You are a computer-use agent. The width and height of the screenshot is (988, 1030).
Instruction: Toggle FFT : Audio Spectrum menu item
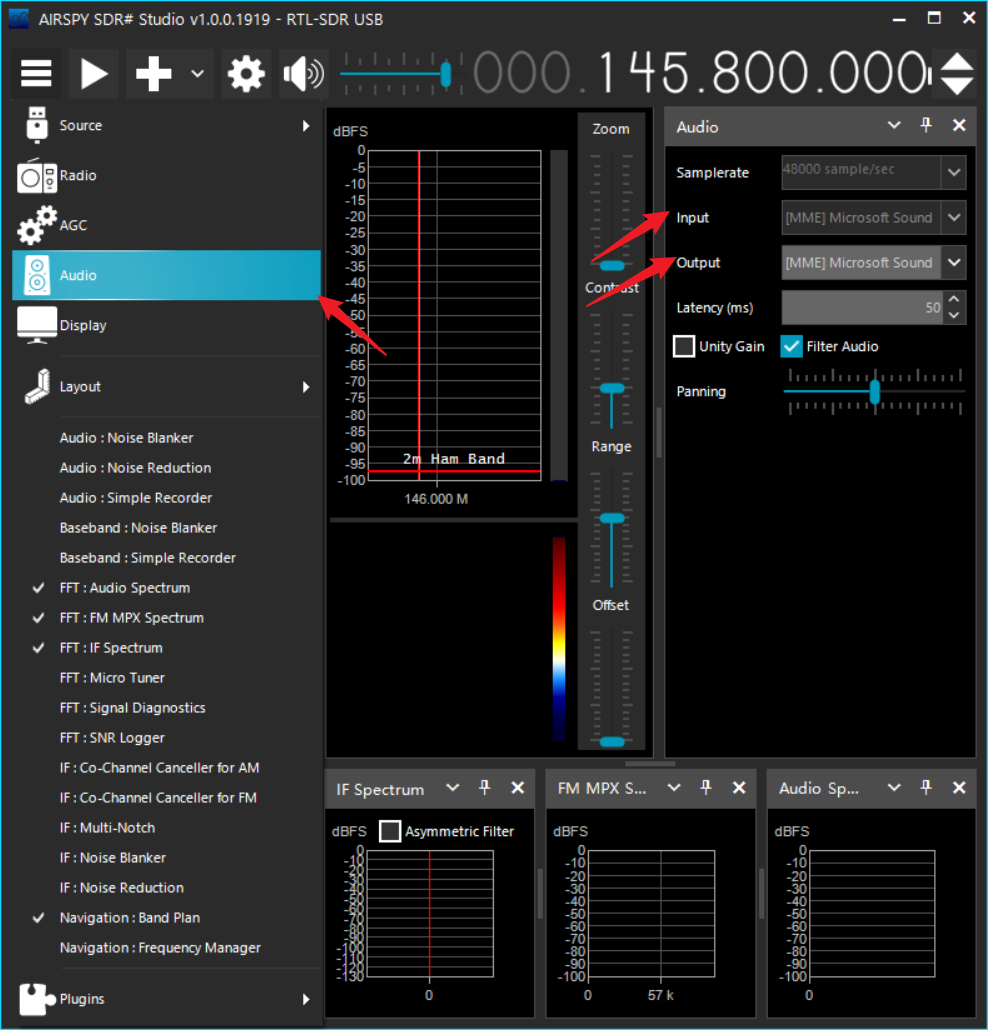tap(124, 588)
